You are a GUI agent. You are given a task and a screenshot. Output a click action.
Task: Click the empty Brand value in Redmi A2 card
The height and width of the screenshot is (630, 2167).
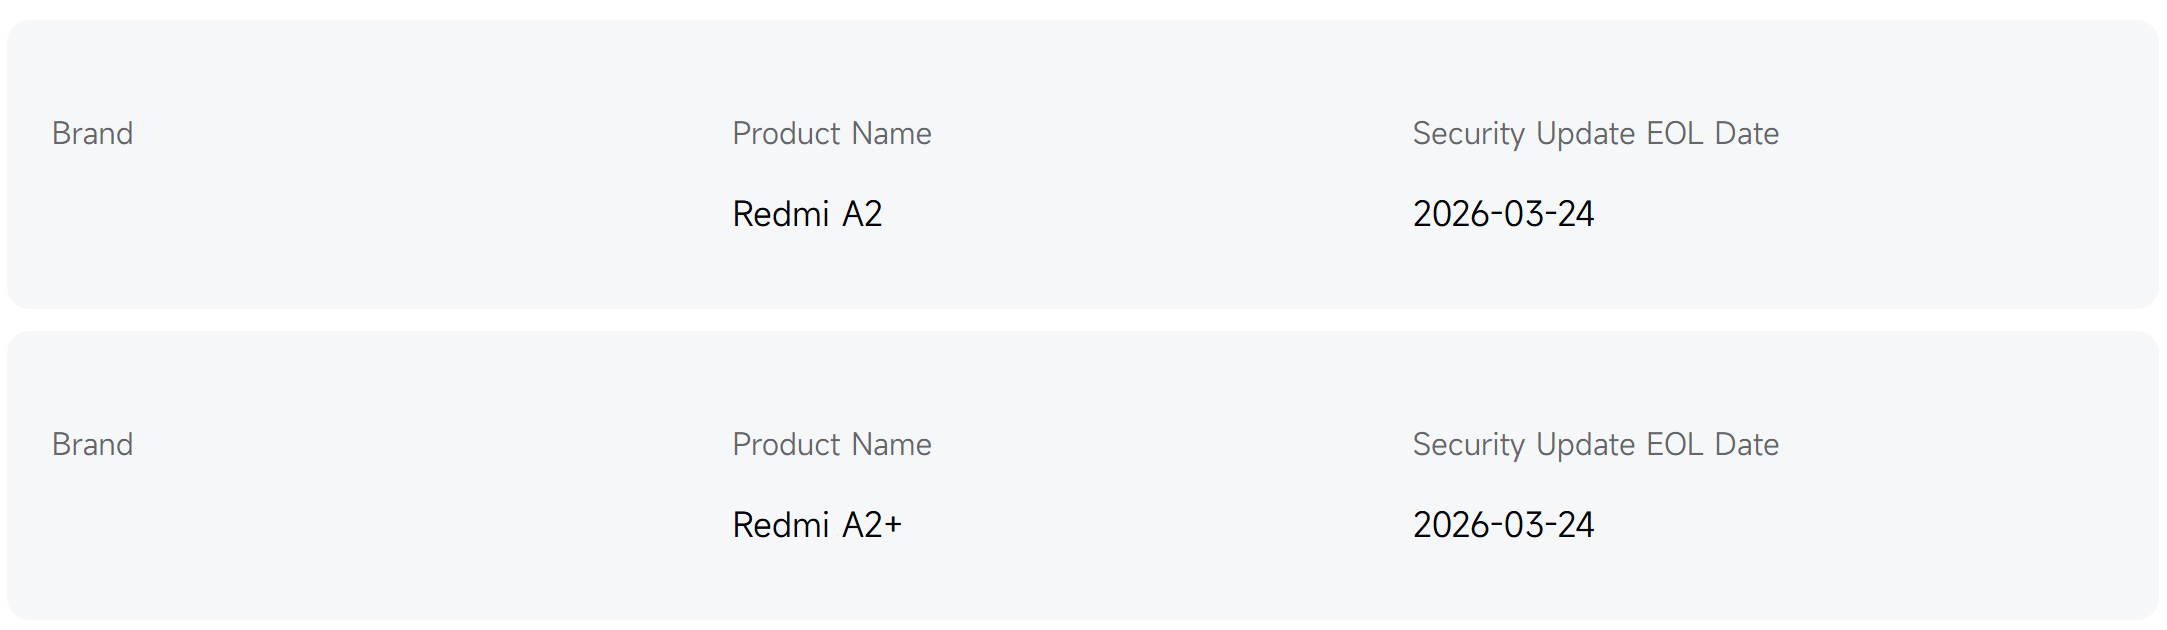(92, 214)
